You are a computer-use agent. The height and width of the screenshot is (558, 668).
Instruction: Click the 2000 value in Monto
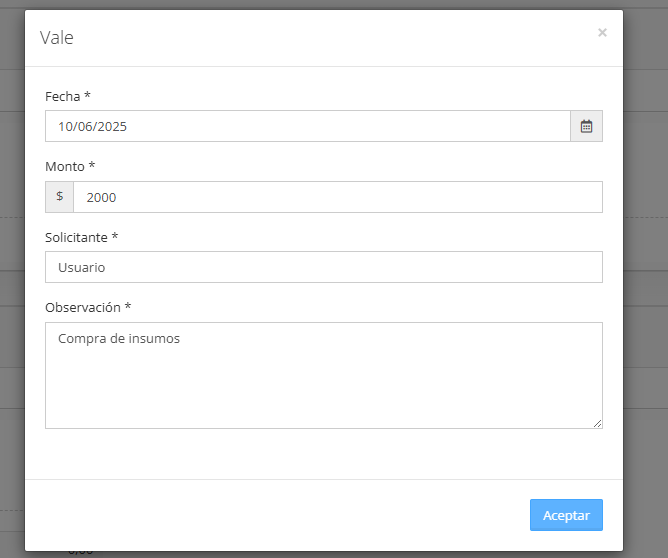click(101, 197)
